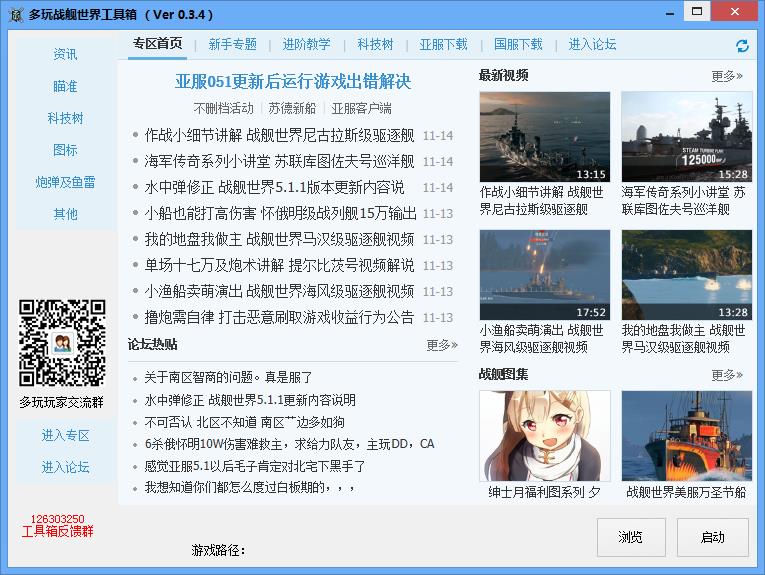Click the 浏览 button
Image resolution: width=765 pixels, height=575 pixels.
(x=631, y=537)
